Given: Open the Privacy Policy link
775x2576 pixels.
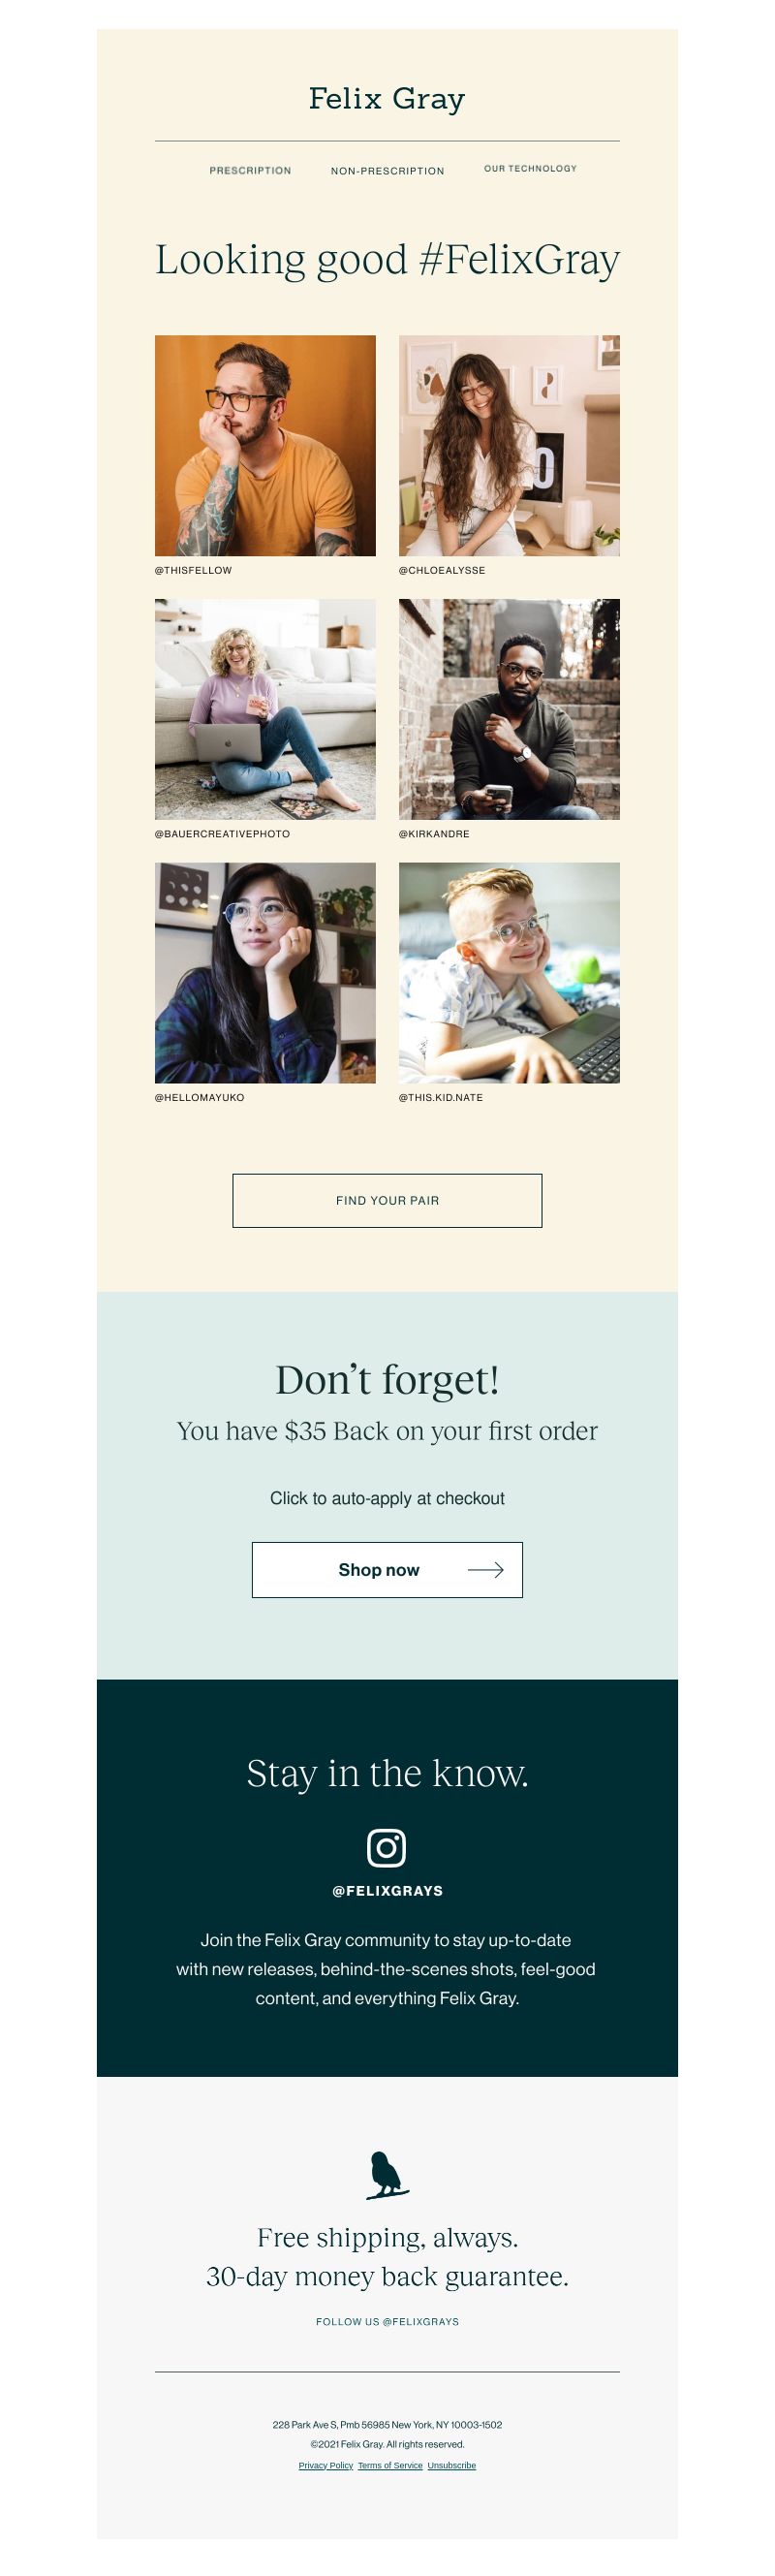Looking at the screenshot, I should (x=326, y=2465).
